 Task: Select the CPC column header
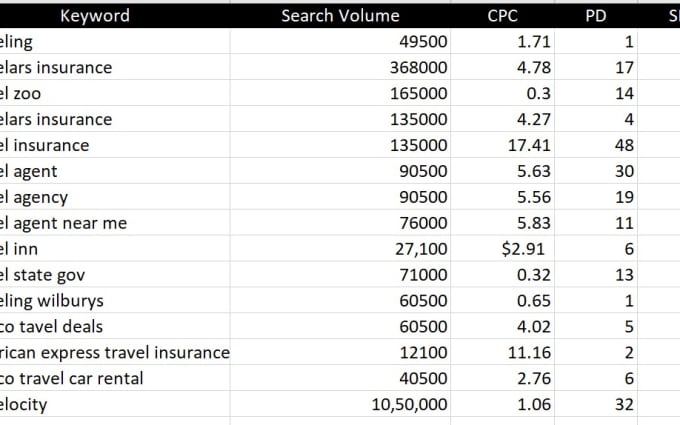pos(503,16)
